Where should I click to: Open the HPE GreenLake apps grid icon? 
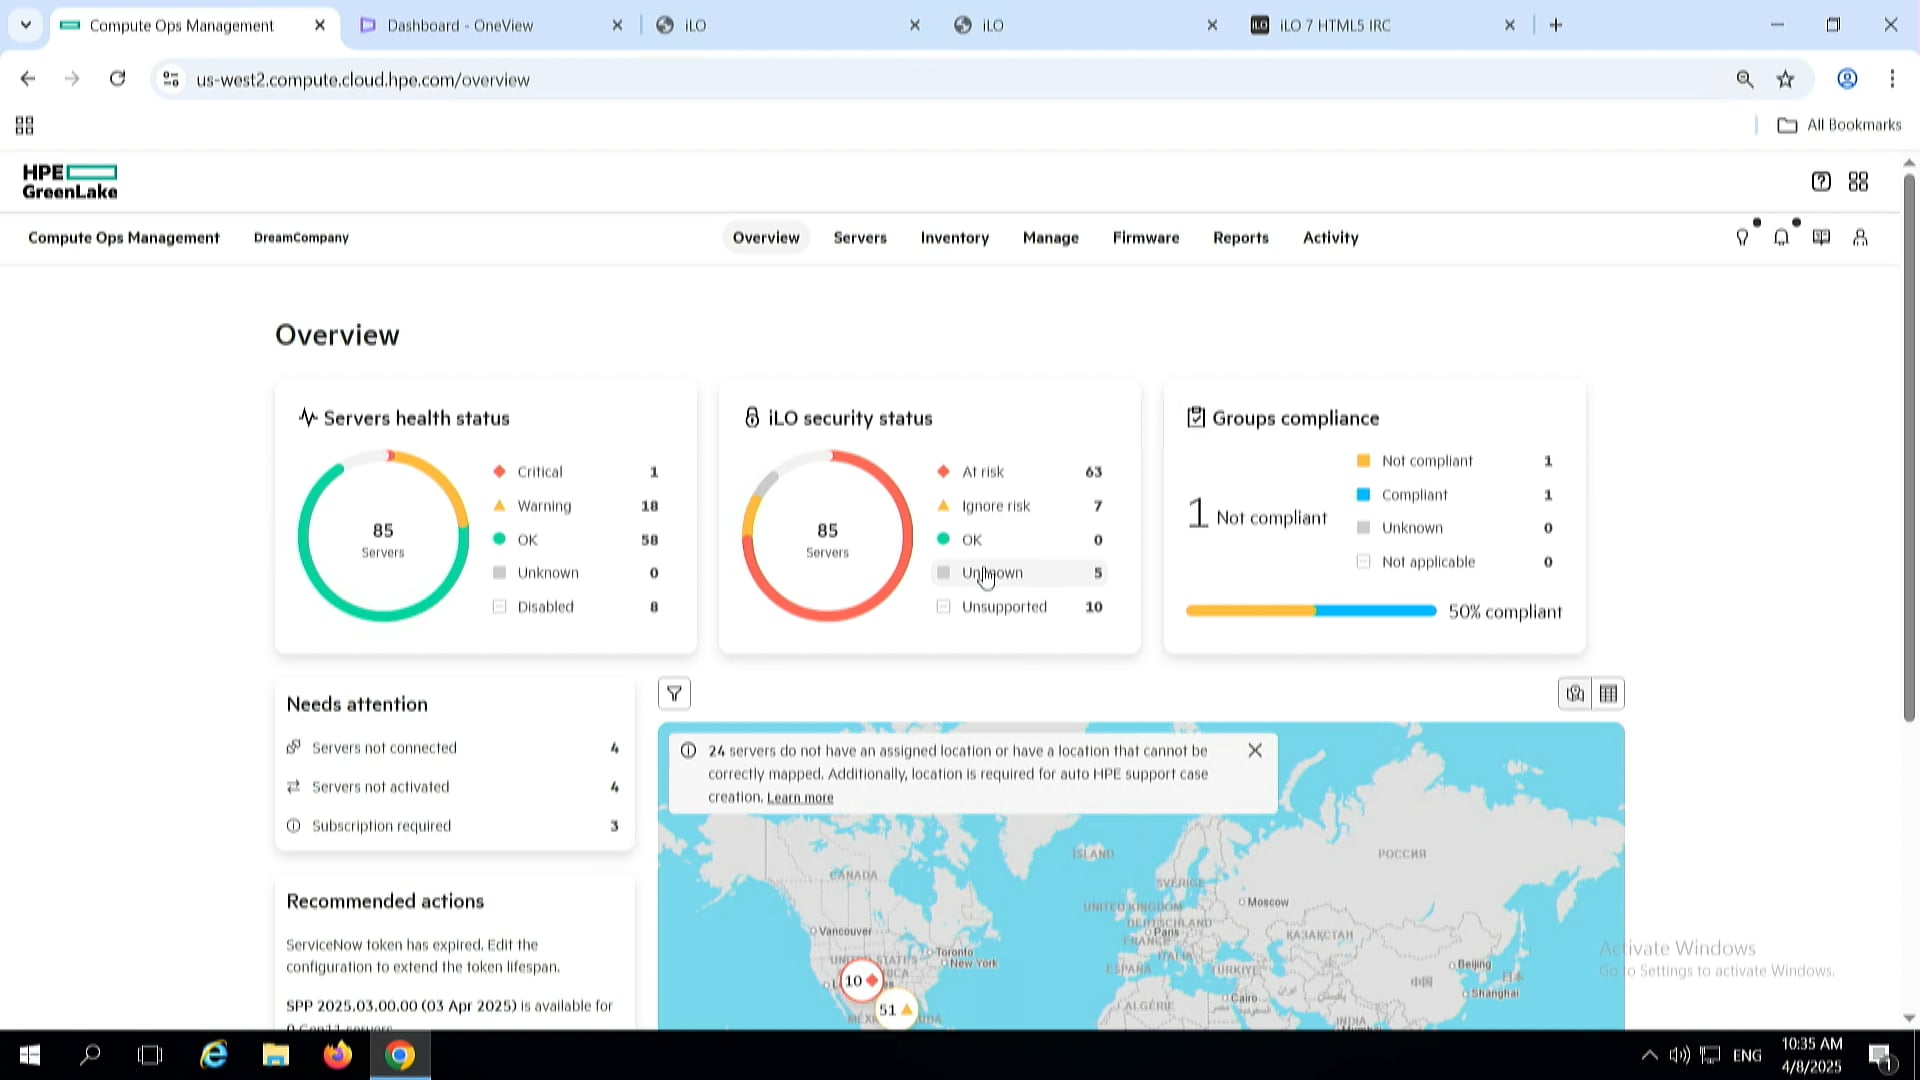(x=1860, y=181)
